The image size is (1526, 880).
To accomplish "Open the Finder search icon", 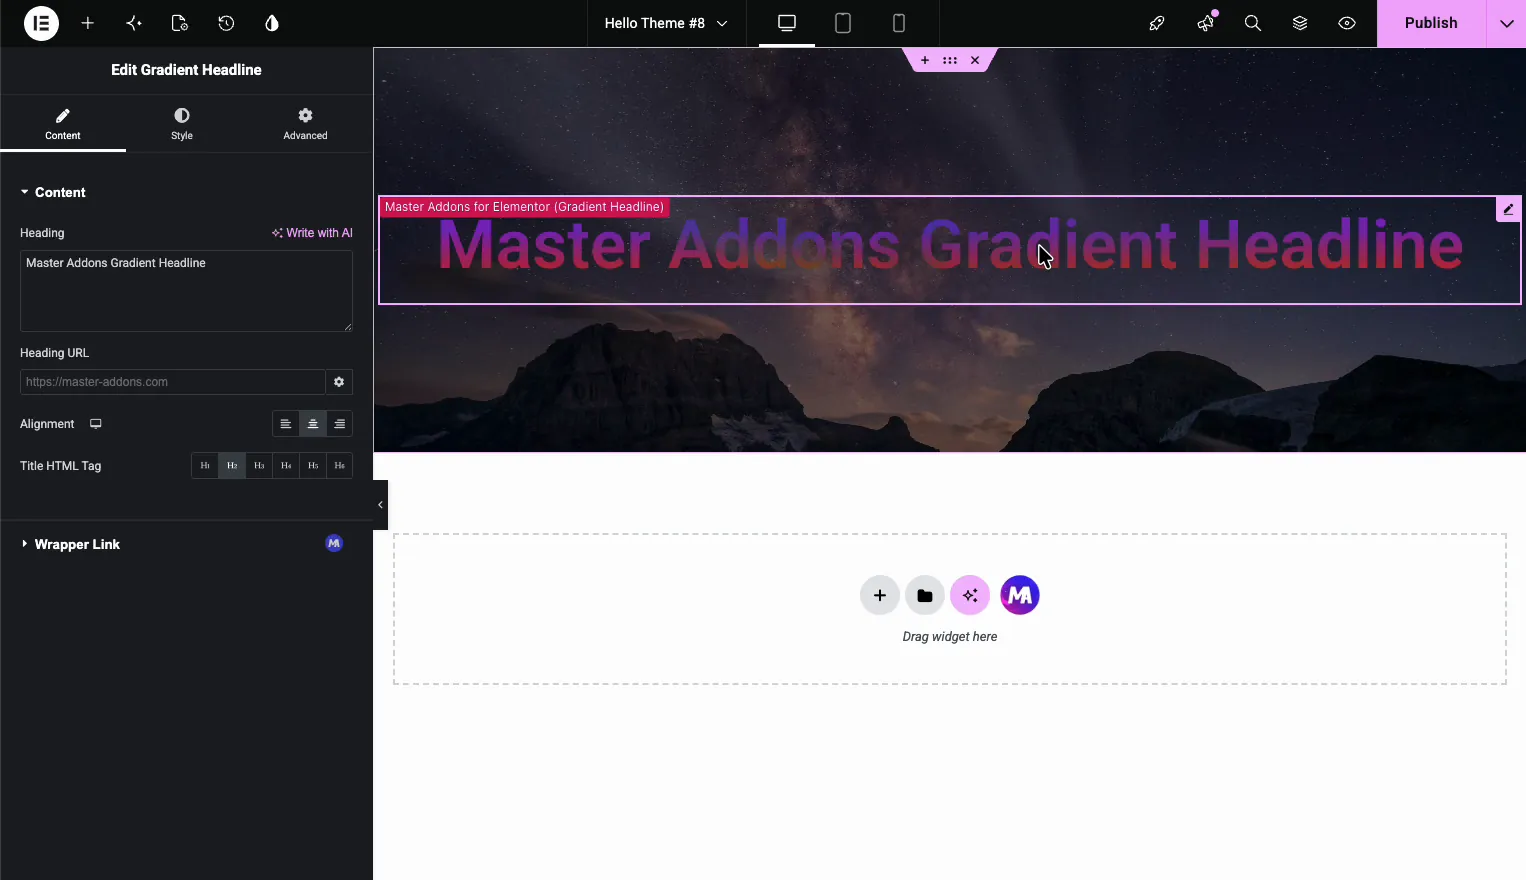I will coord(1253,23).
